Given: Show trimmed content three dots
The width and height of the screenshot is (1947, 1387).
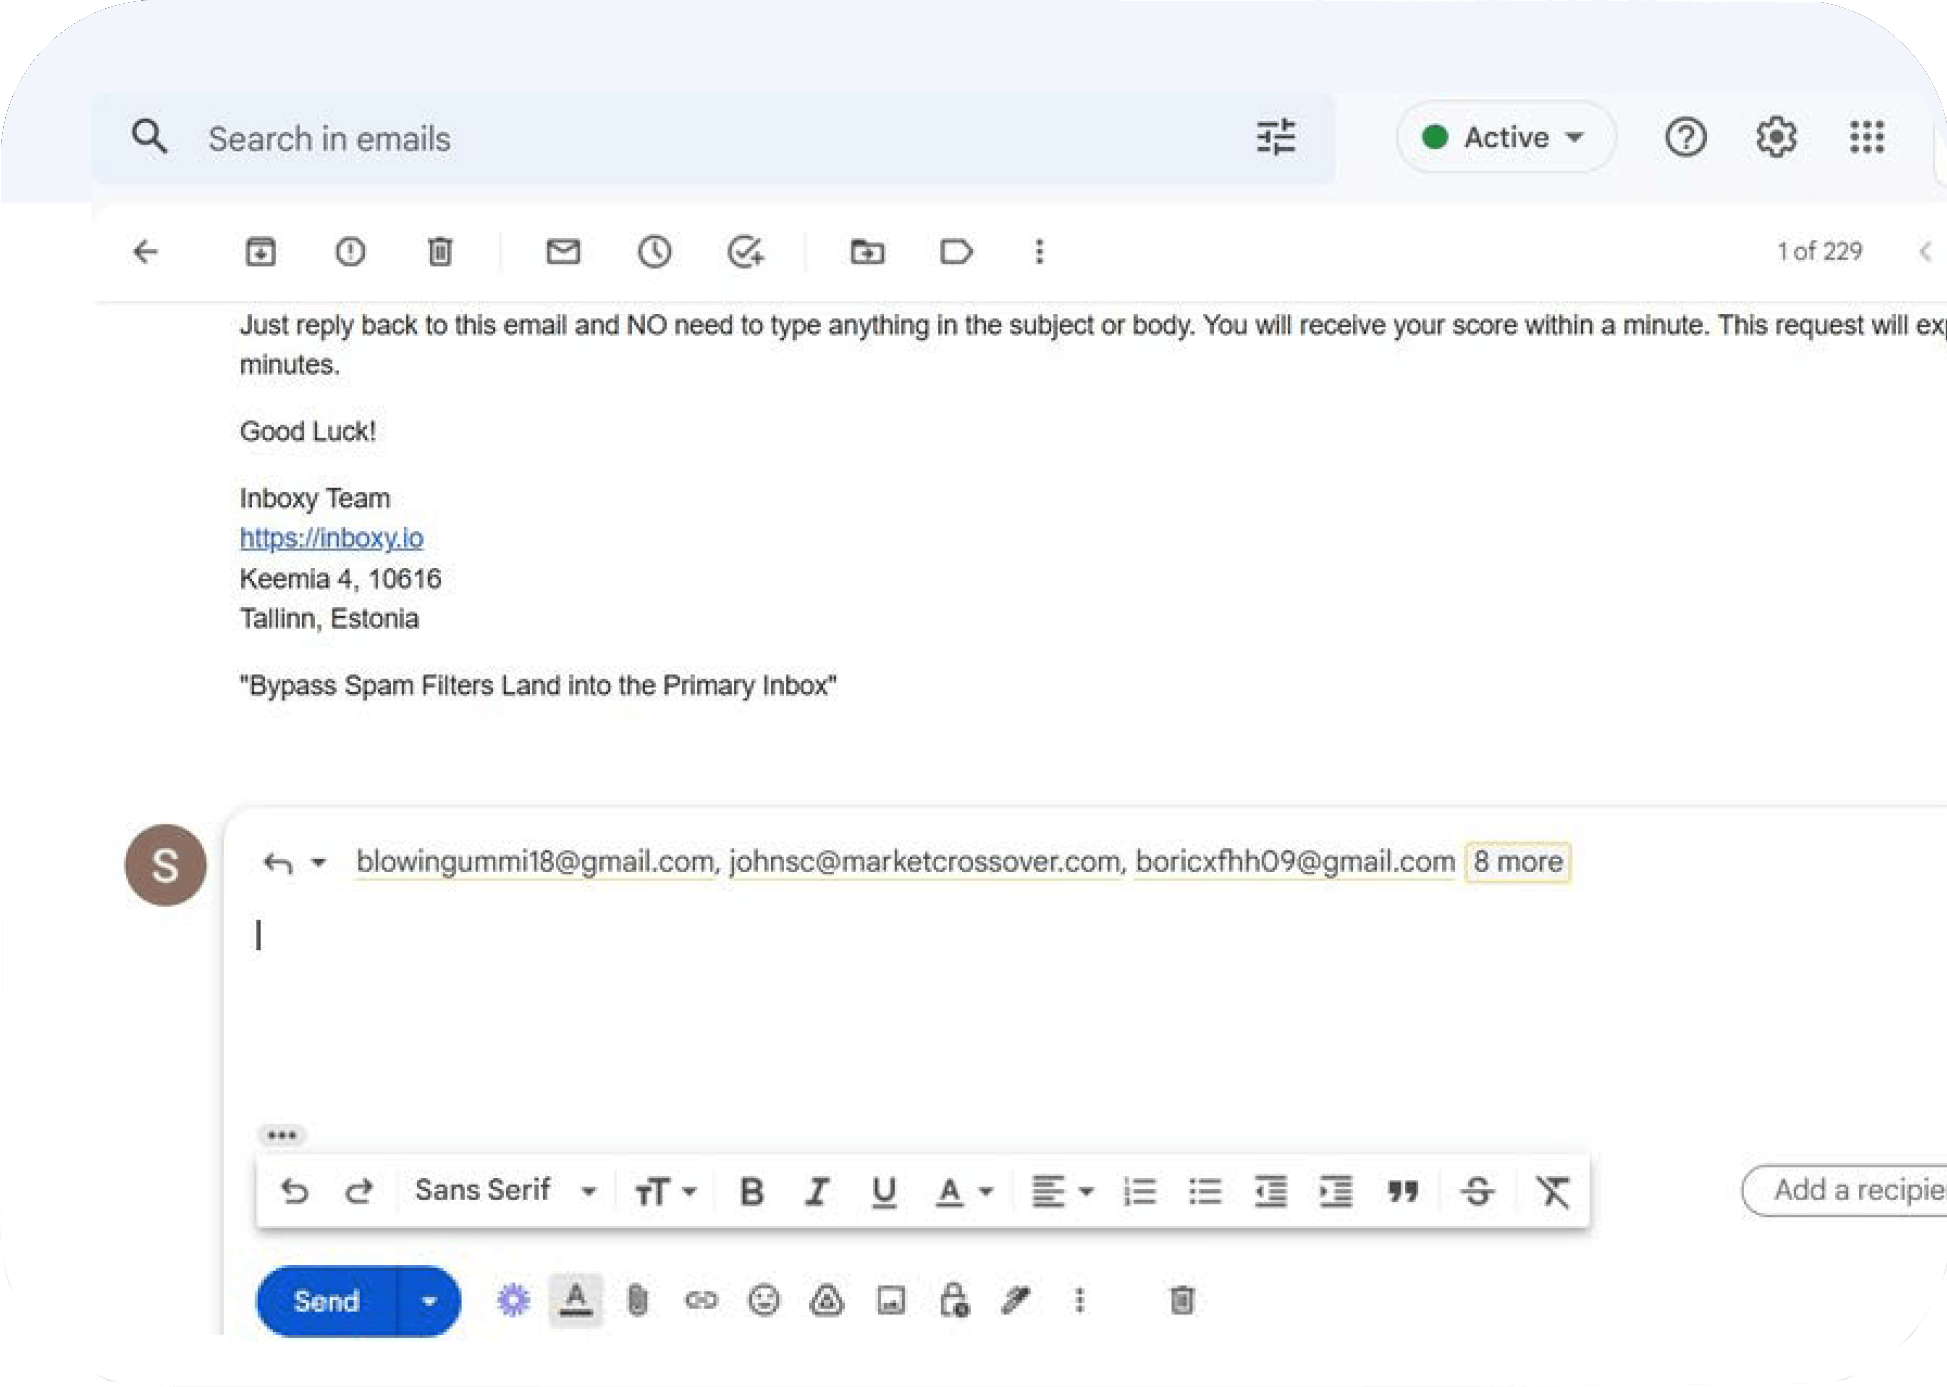Looking at the screenshot, I should pos(282,1135).
